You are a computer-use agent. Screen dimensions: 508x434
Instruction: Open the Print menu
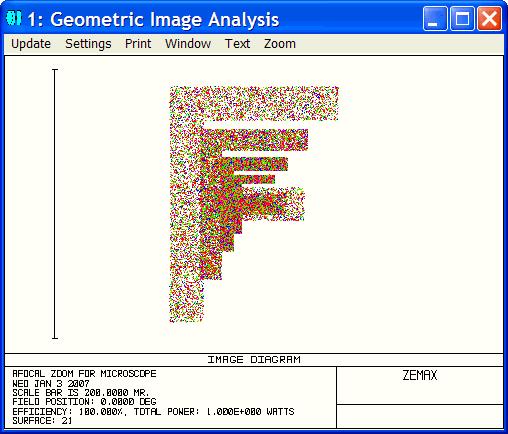point(138,44)
